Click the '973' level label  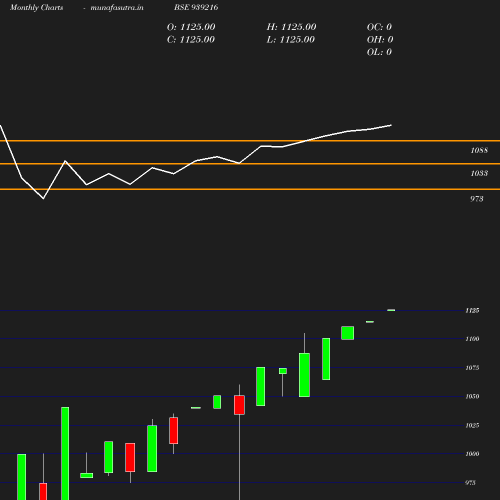[x=477, y=199]
